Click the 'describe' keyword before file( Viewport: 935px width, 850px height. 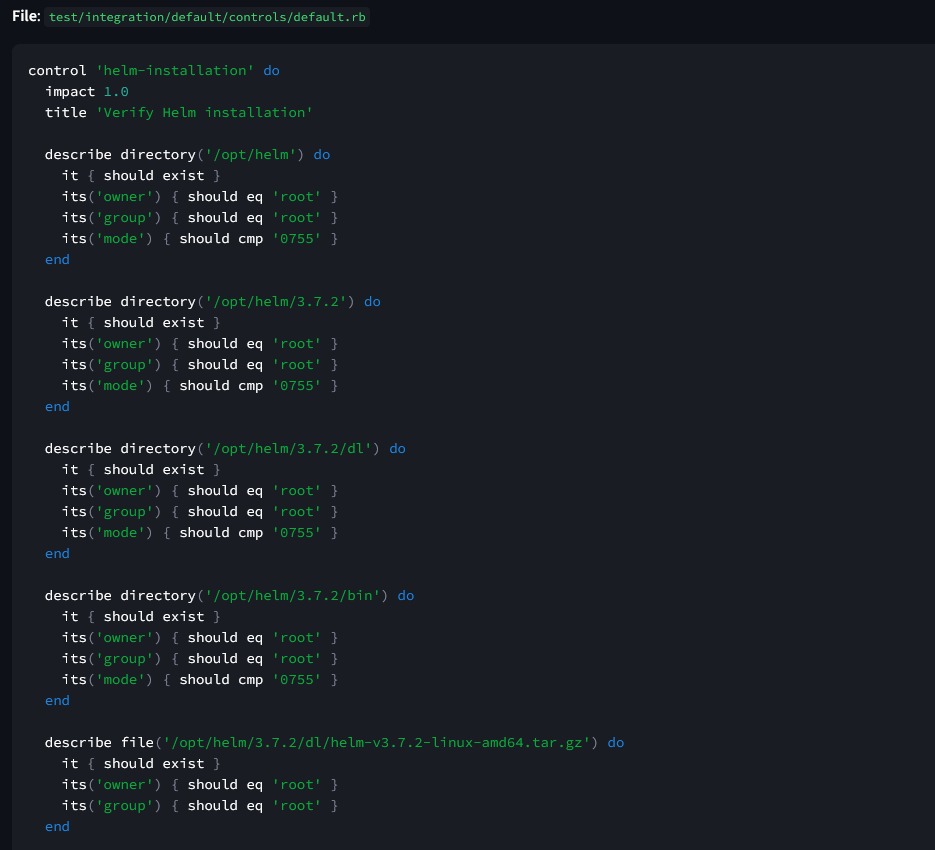[78, 743]
